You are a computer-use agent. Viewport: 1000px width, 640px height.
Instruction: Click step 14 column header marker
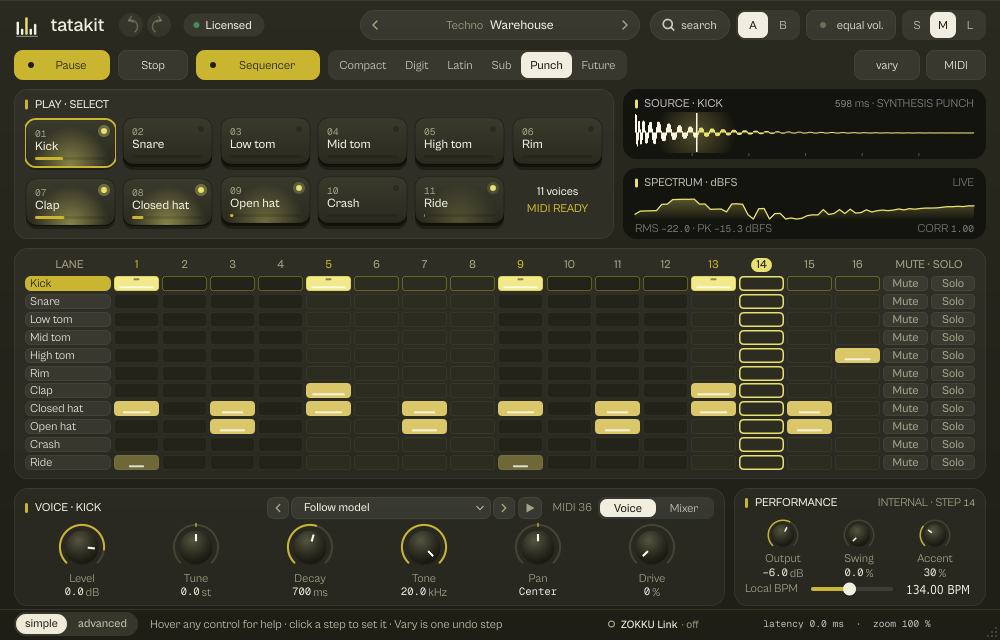(x=761, y=265)
